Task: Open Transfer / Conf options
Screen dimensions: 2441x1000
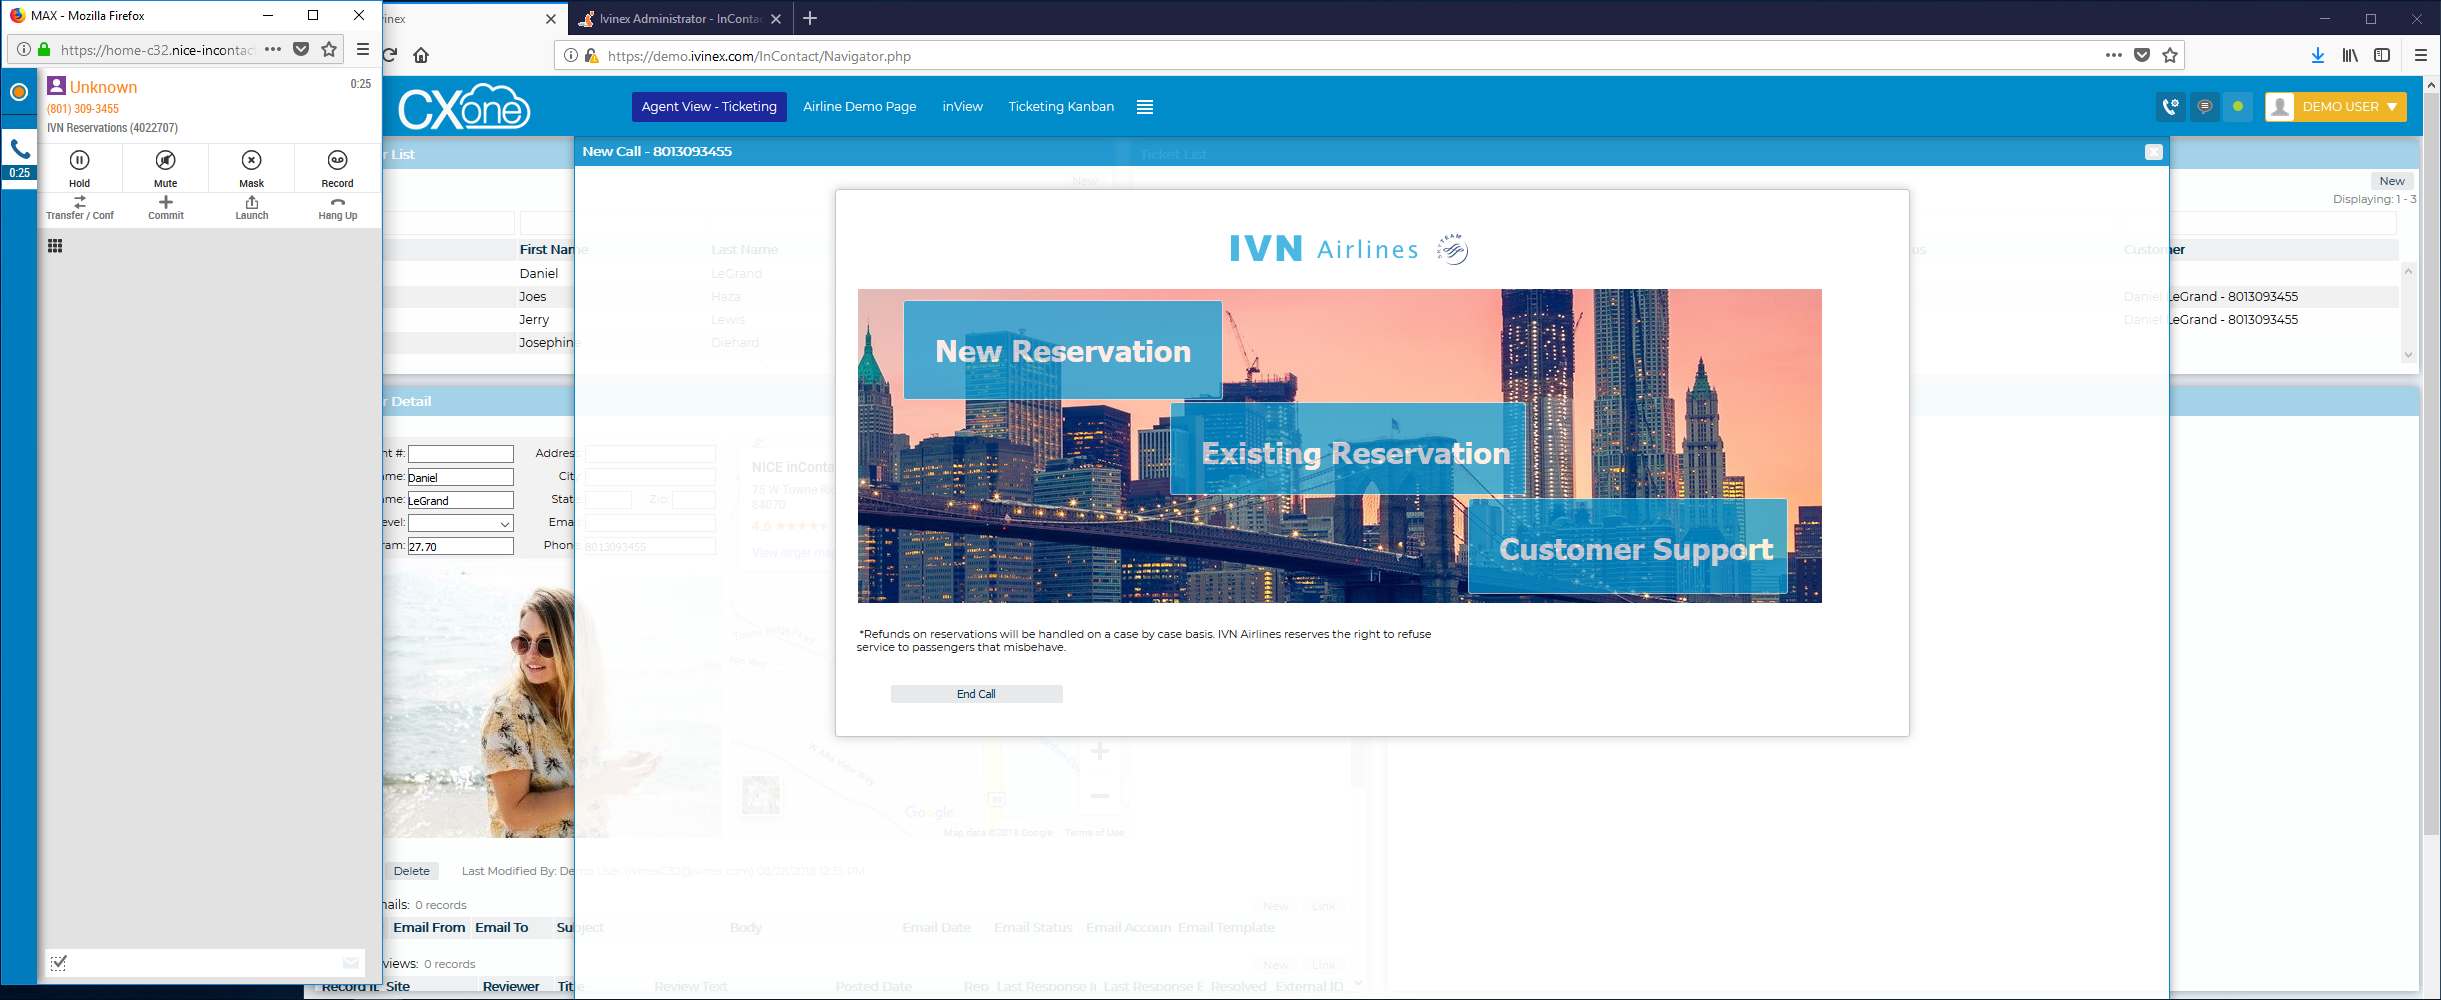Action: coord(80,208)
